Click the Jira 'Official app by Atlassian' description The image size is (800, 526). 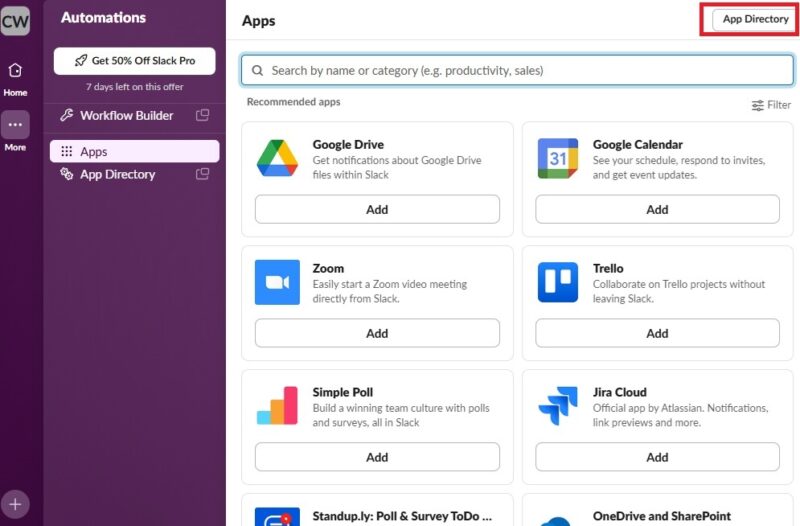coord(680,415)
